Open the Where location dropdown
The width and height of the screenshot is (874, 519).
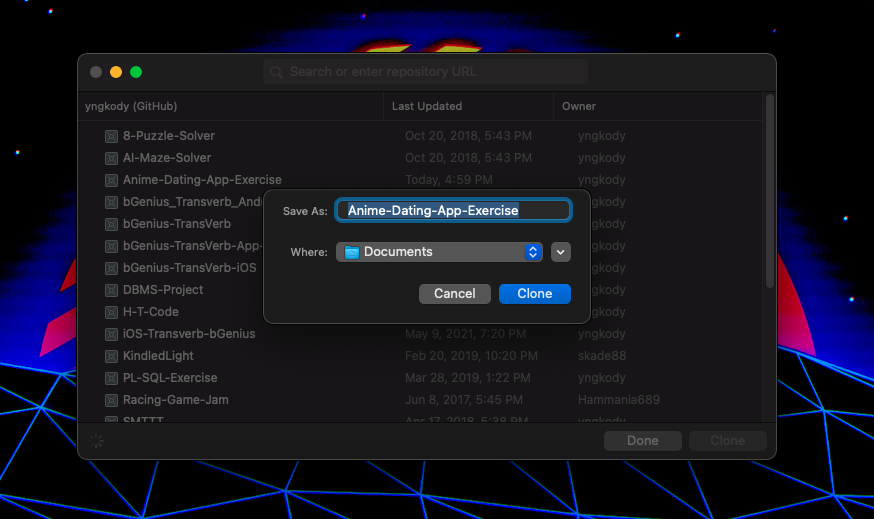[x=533, y=252]
